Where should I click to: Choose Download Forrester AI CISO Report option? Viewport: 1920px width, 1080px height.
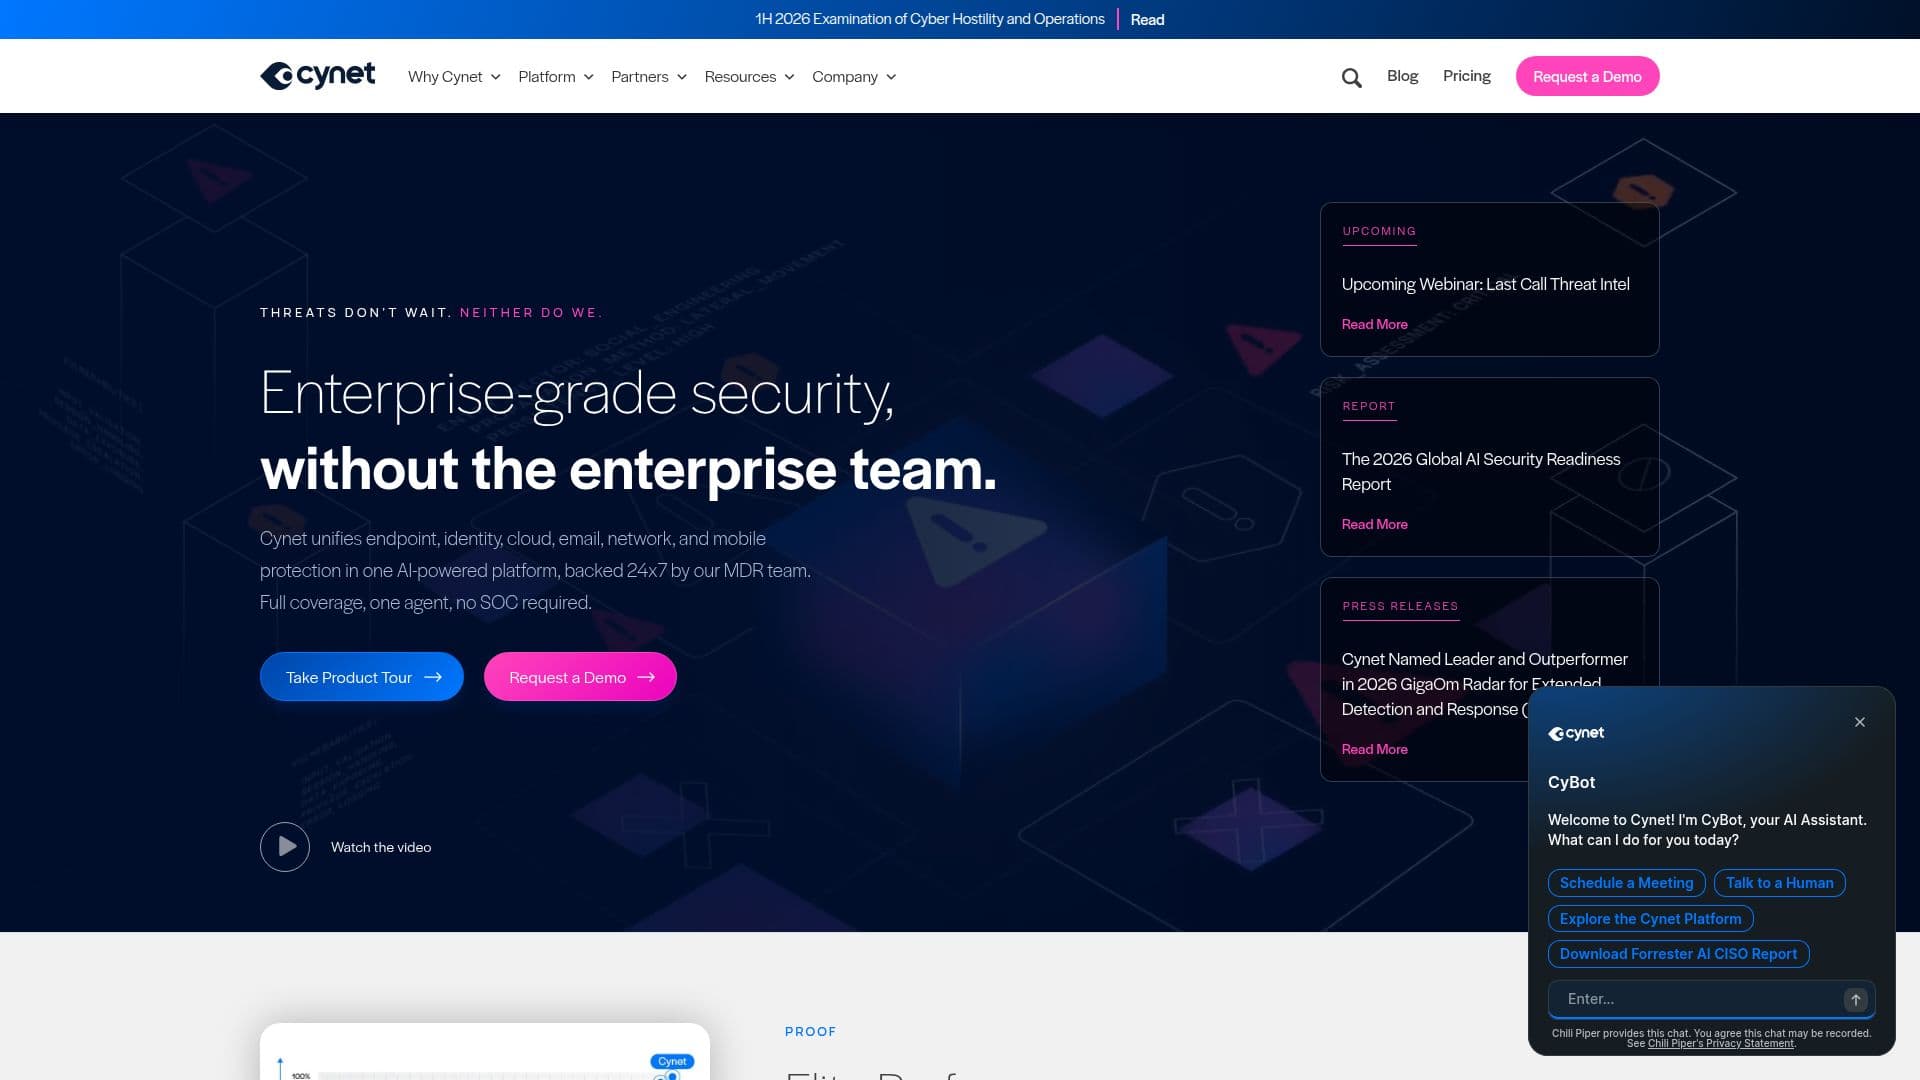(1678, 954)
